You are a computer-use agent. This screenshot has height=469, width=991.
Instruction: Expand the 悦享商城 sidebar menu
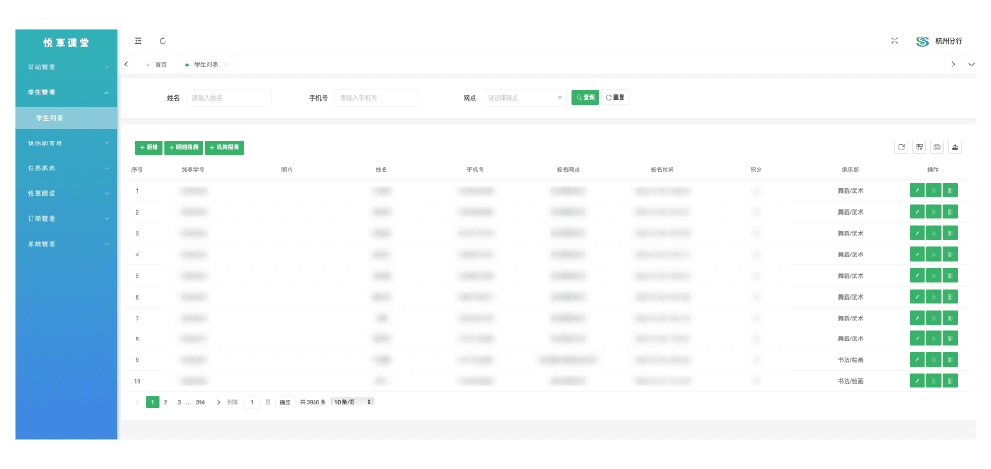(66, 193)
